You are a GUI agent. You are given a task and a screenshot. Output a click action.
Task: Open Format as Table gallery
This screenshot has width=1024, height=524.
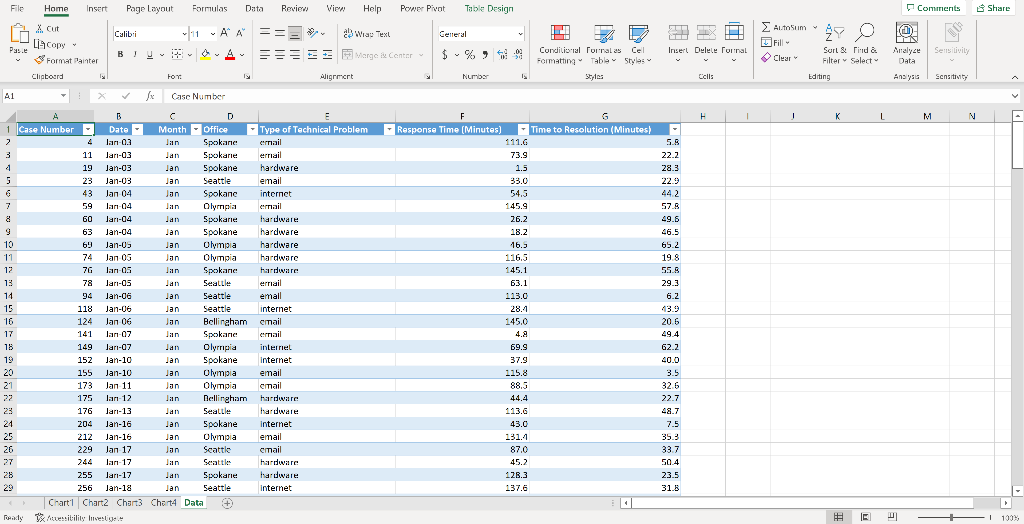point(603,44)
